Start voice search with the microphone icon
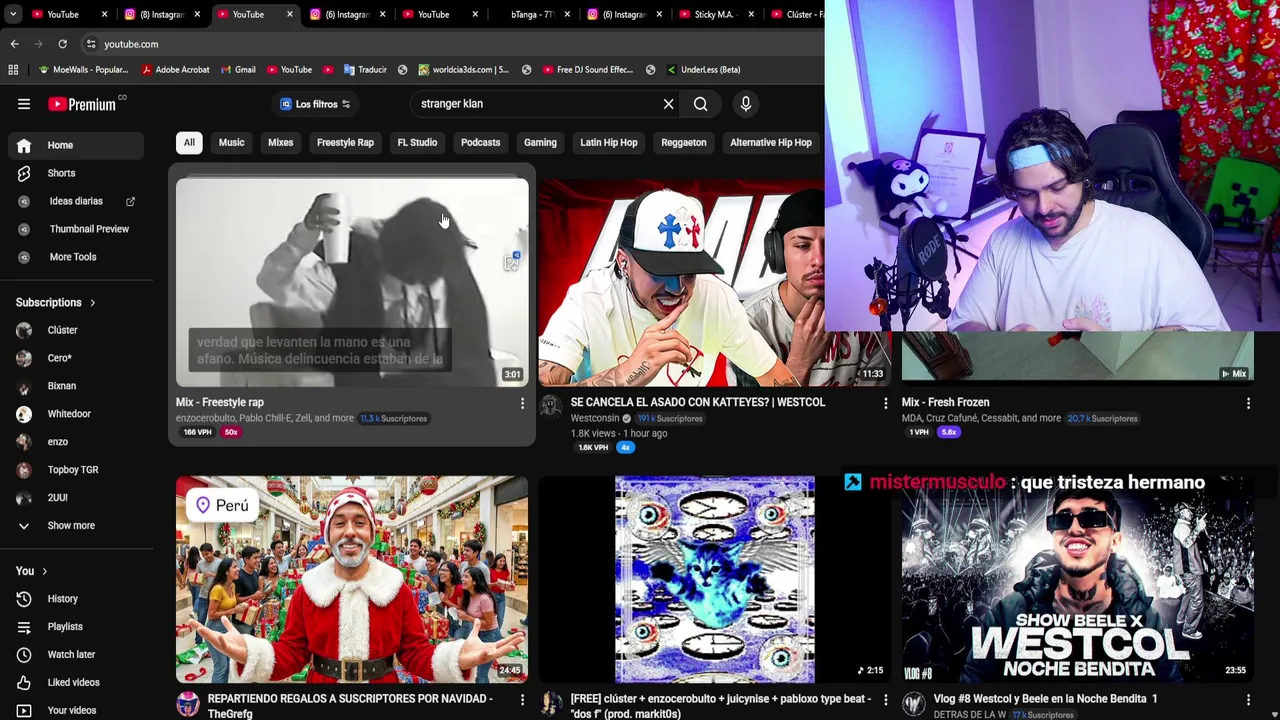Screen dimensions: 1280x720 point(745,104)
